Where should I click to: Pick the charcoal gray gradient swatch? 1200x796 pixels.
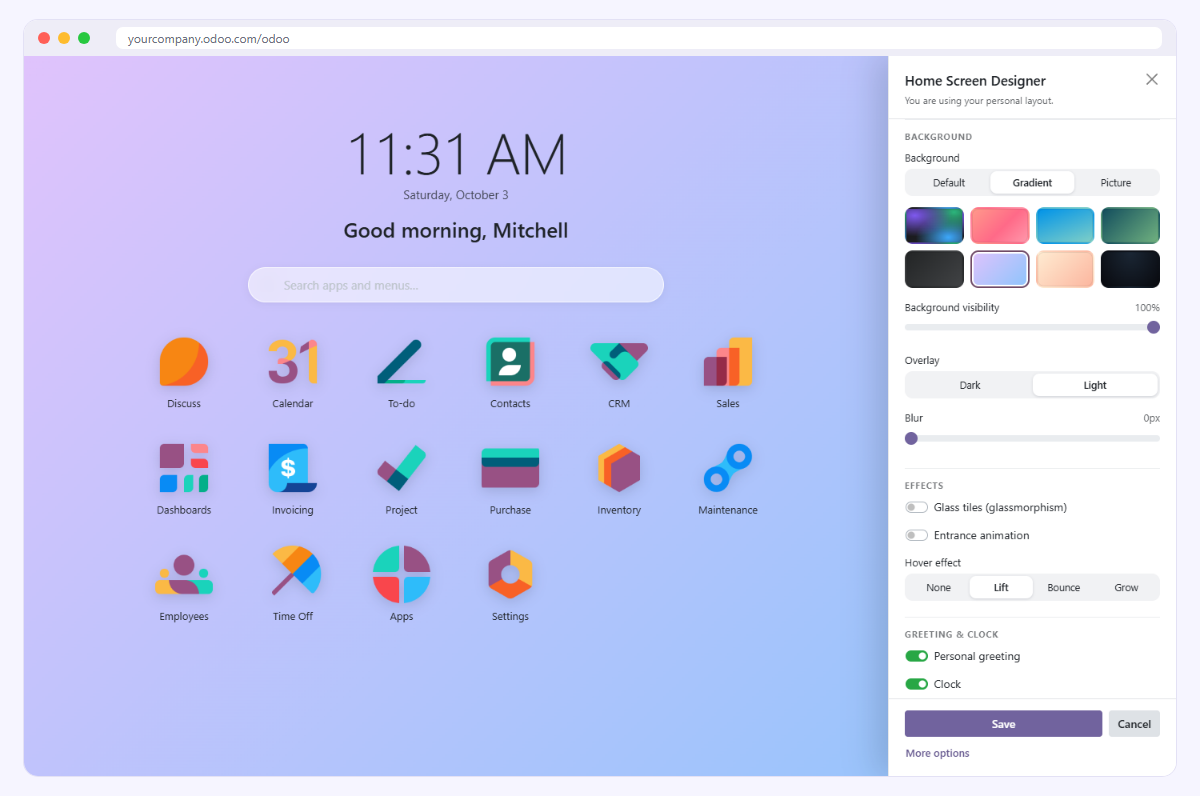934,269
